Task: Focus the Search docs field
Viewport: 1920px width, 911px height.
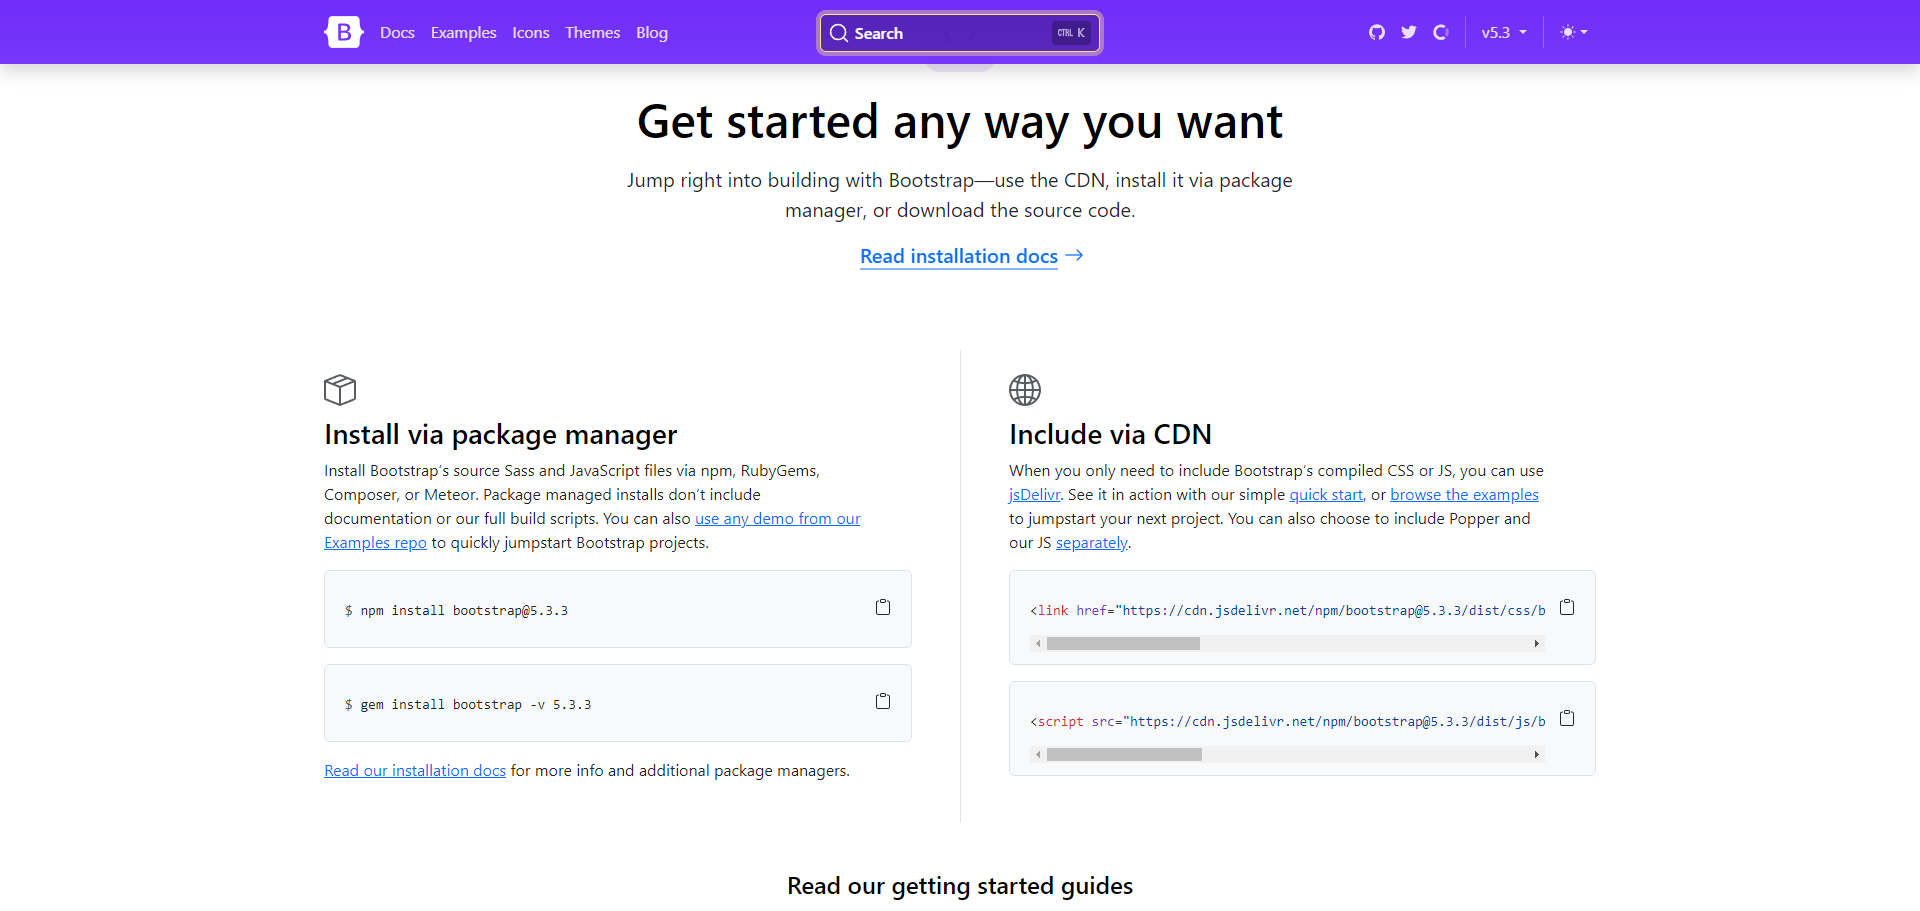Action: (x=960, y=33)
